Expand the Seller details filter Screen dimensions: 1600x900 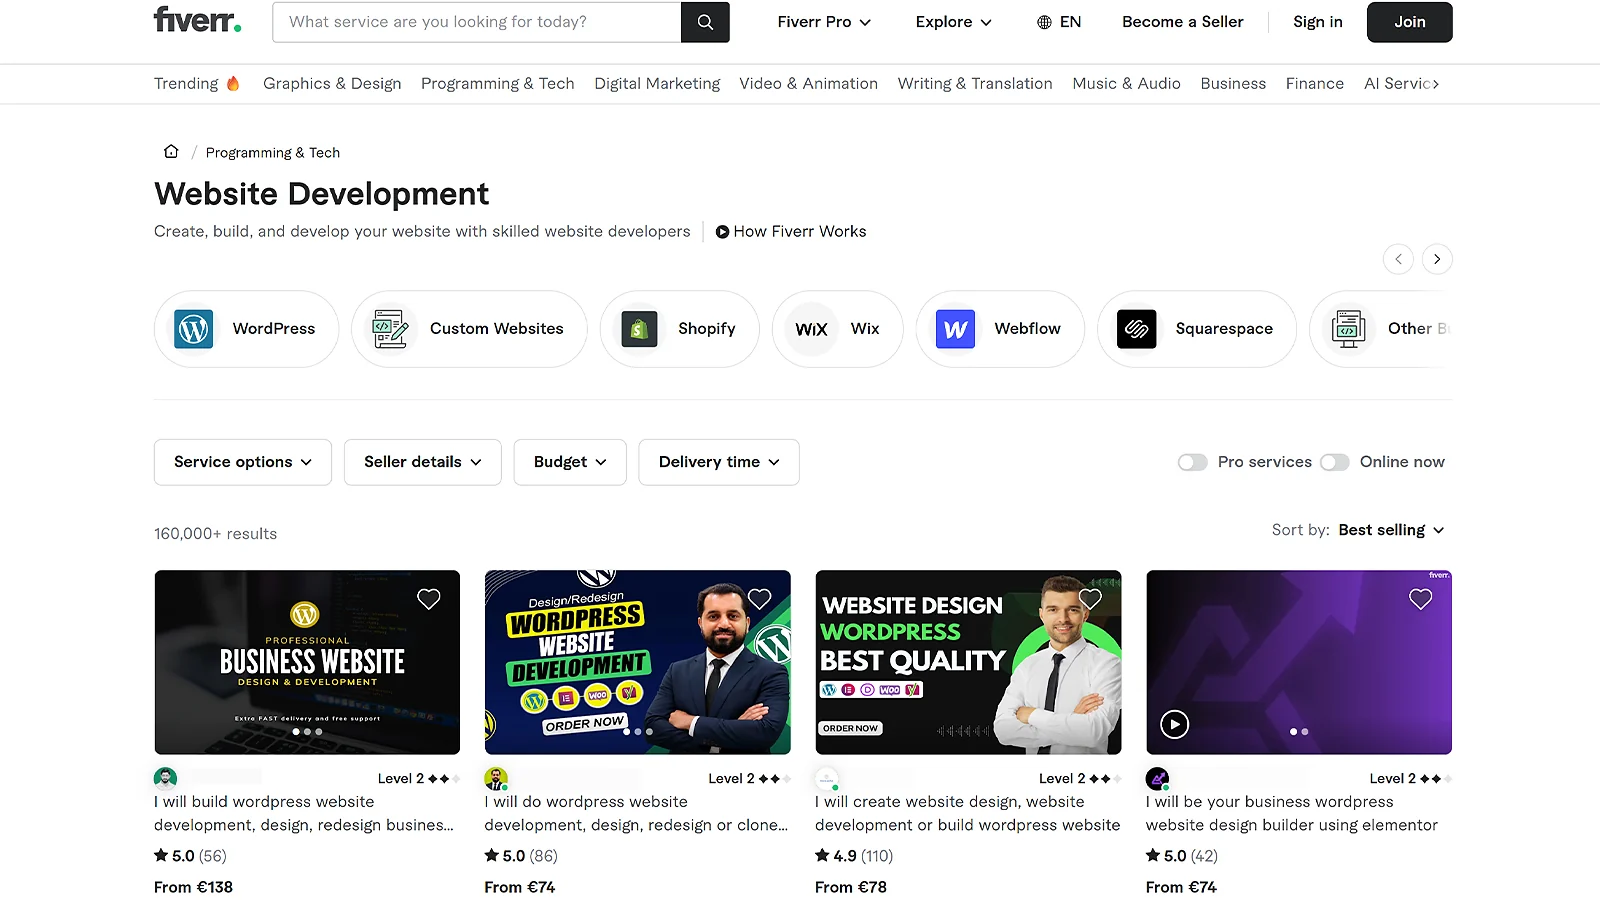tap(423, 462)
